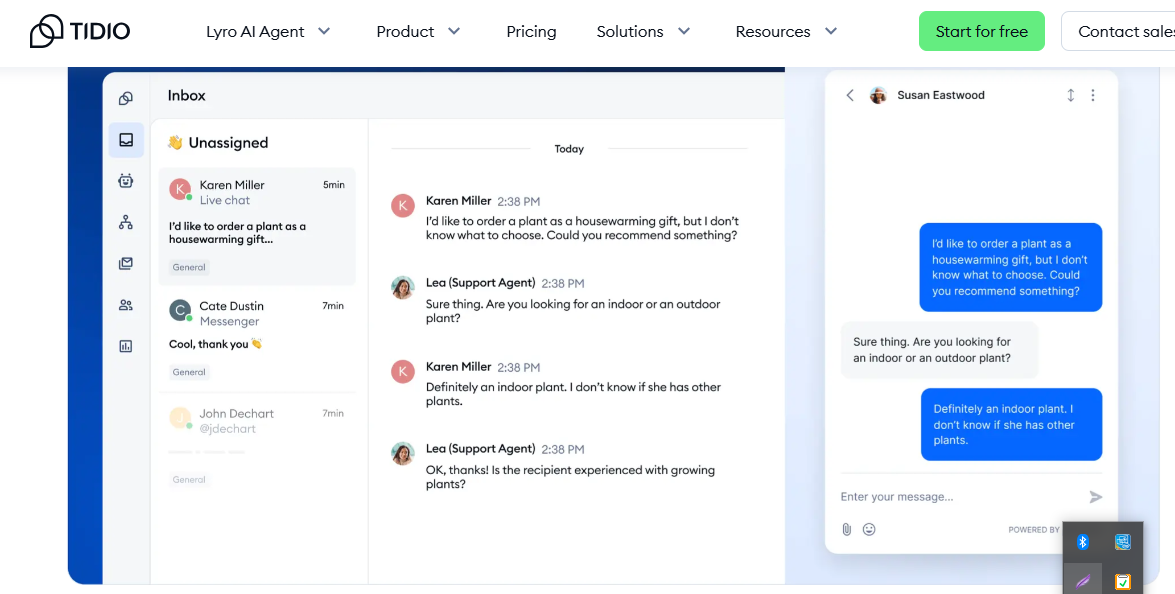
Task: Open the emoji picker in chat widget
Action: [x=869, y=529]
